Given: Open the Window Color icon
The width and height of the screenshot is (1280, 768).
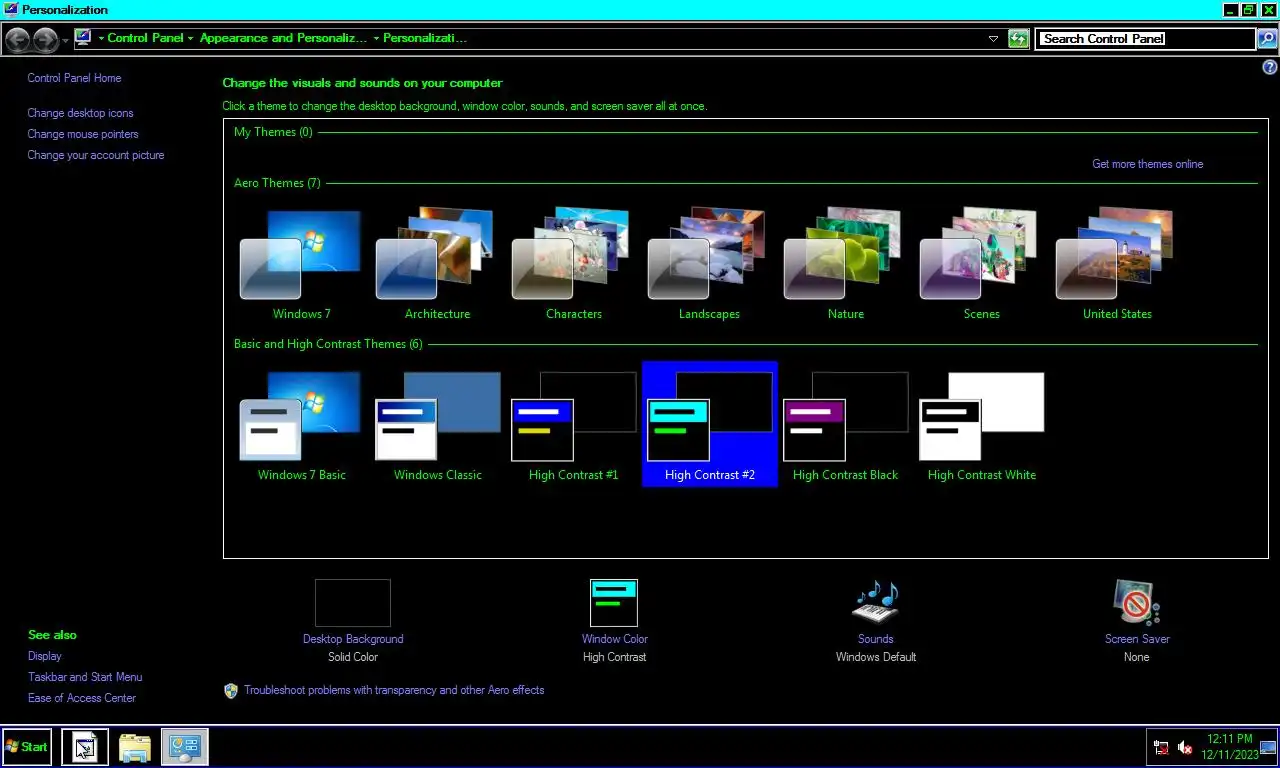Looking at the screenshot, I should (614, 603).
